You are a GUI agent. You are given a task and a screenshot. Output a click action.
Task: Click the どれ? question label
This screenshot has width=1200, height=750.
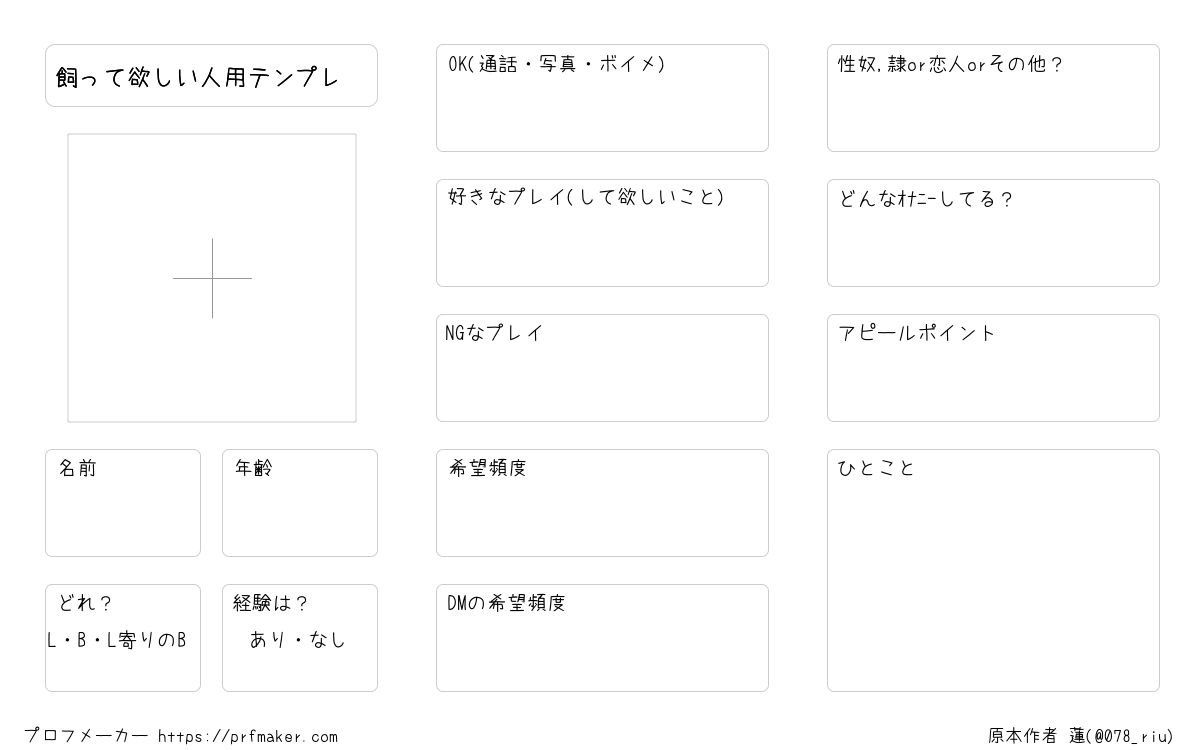point(85,603)
